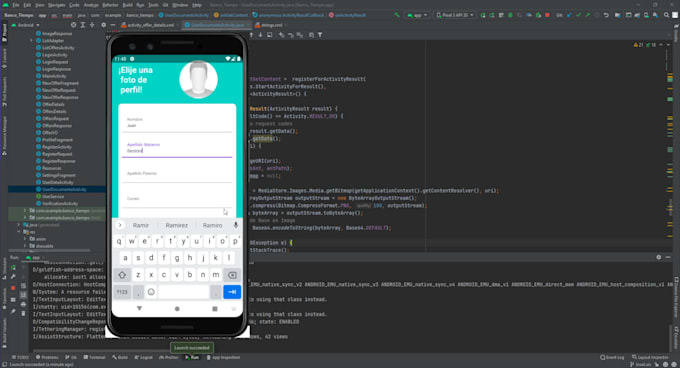Click the Git commit checkmark icon

(578, 15)
